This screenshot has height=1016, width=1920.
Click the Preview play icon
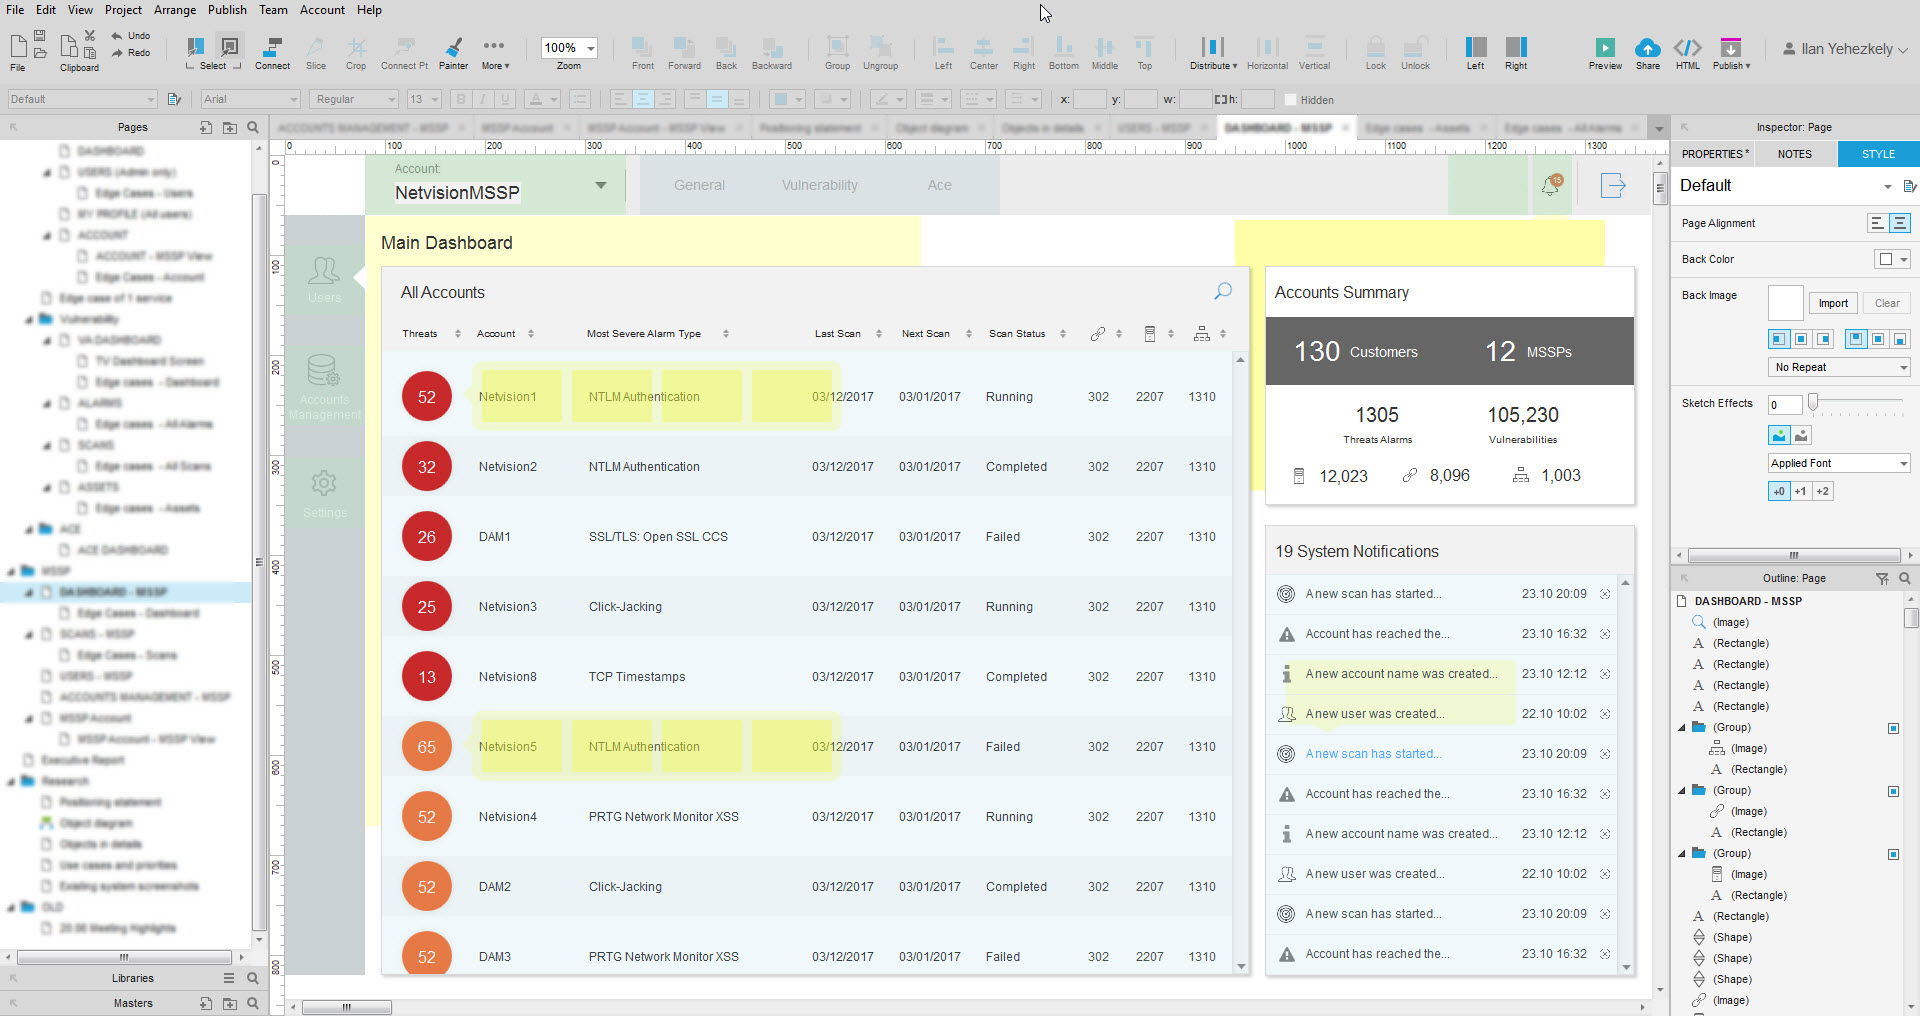[1605, 47]
